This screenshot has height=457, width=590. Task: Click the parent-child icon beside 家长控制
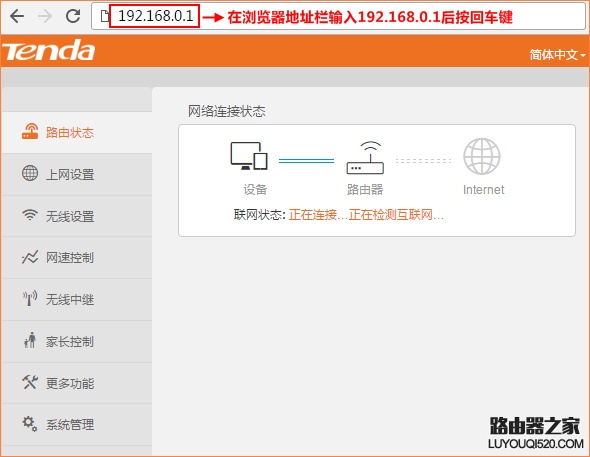point(30,340)
